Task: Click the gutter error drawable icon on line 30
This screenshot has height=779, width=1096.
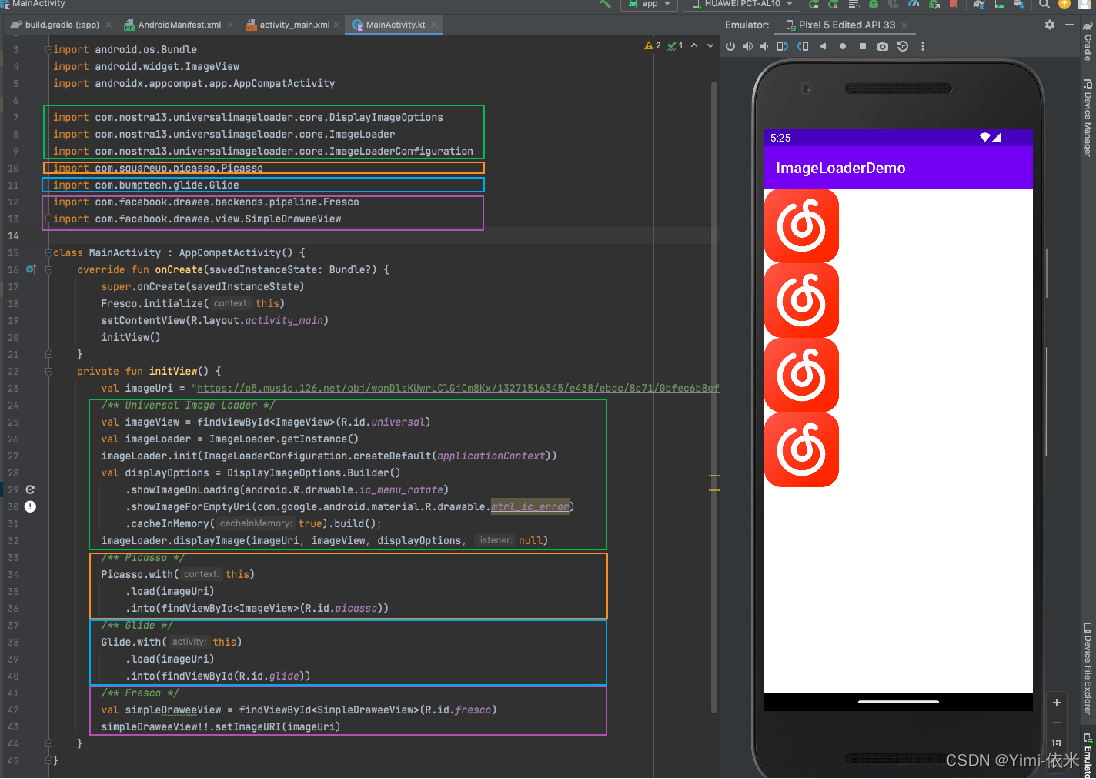Action: tap(30, 506)
